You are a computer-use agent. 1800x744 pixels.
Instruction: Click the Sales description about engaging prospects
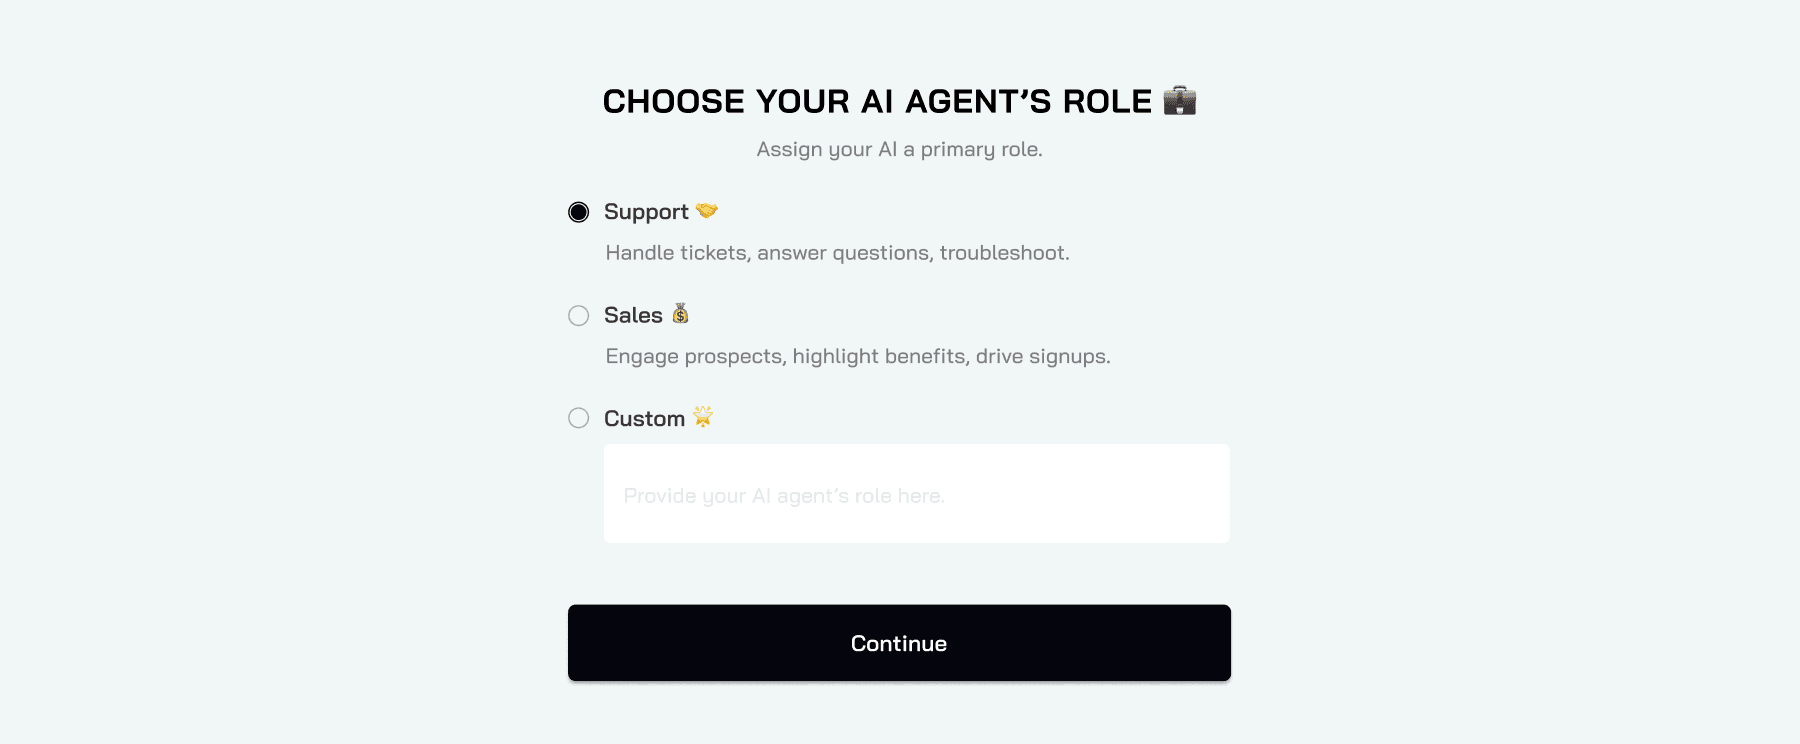pos(856,356)
